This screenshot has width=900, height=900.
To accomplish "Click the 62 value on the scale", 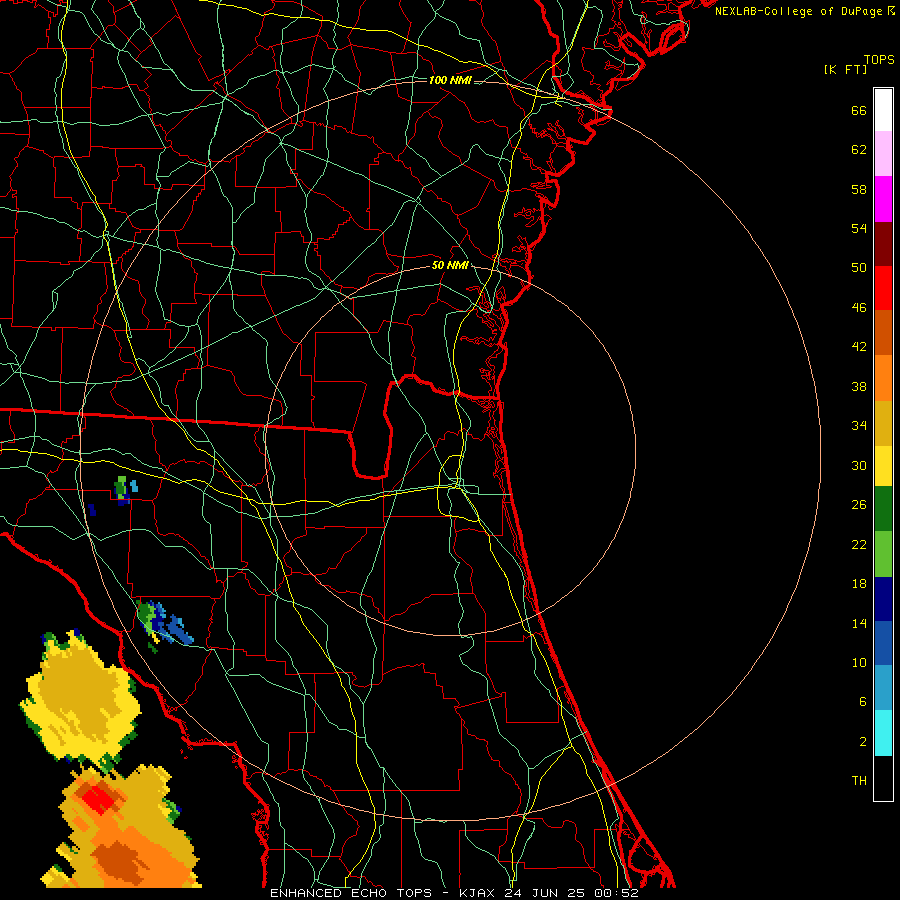I will point(859,149).
